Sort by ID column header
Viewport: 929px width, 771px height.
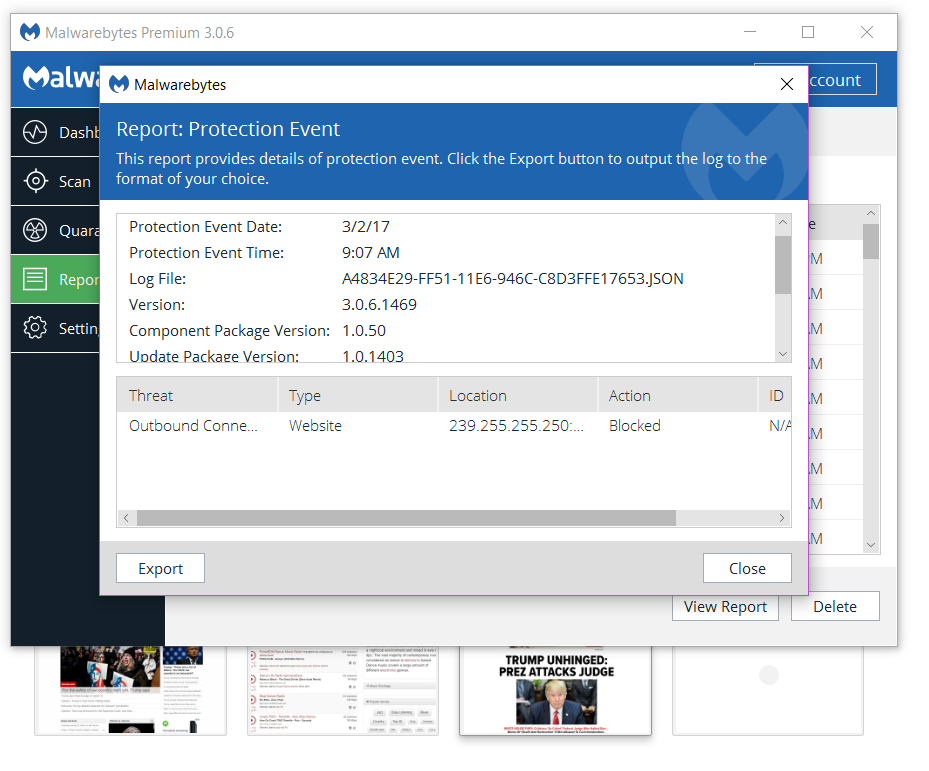(x=775, y=395)
